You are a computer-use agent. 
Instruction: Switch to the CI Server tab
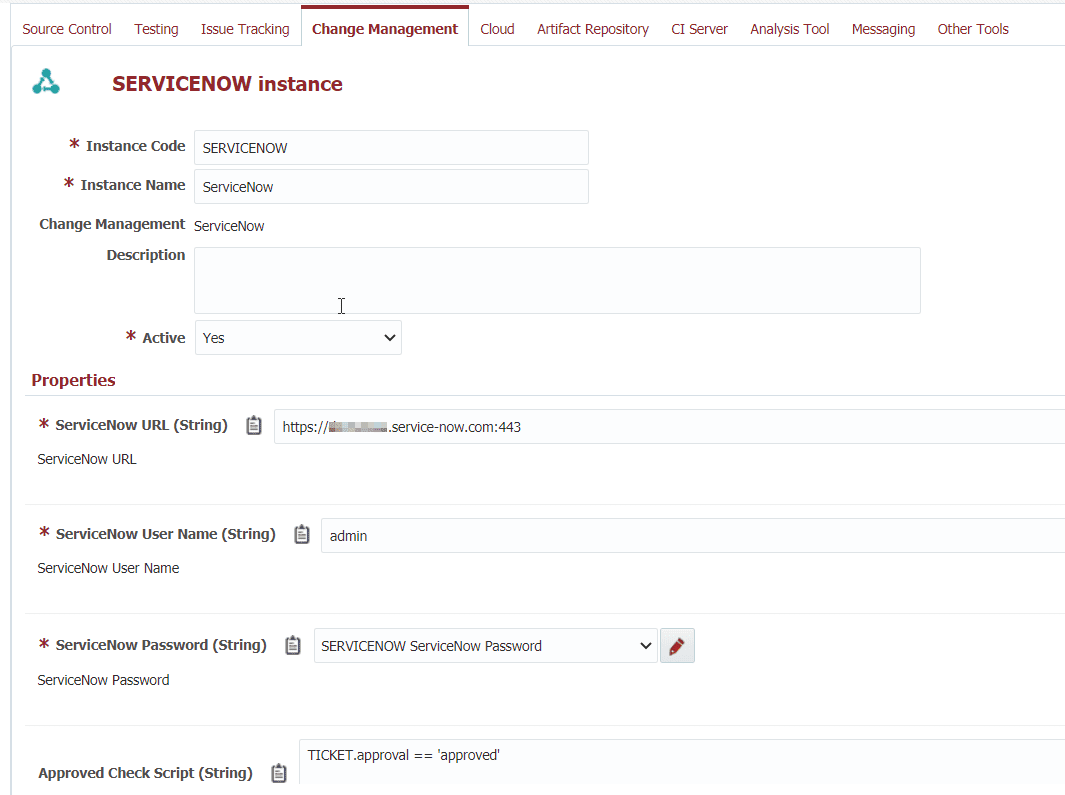(700, 29)
